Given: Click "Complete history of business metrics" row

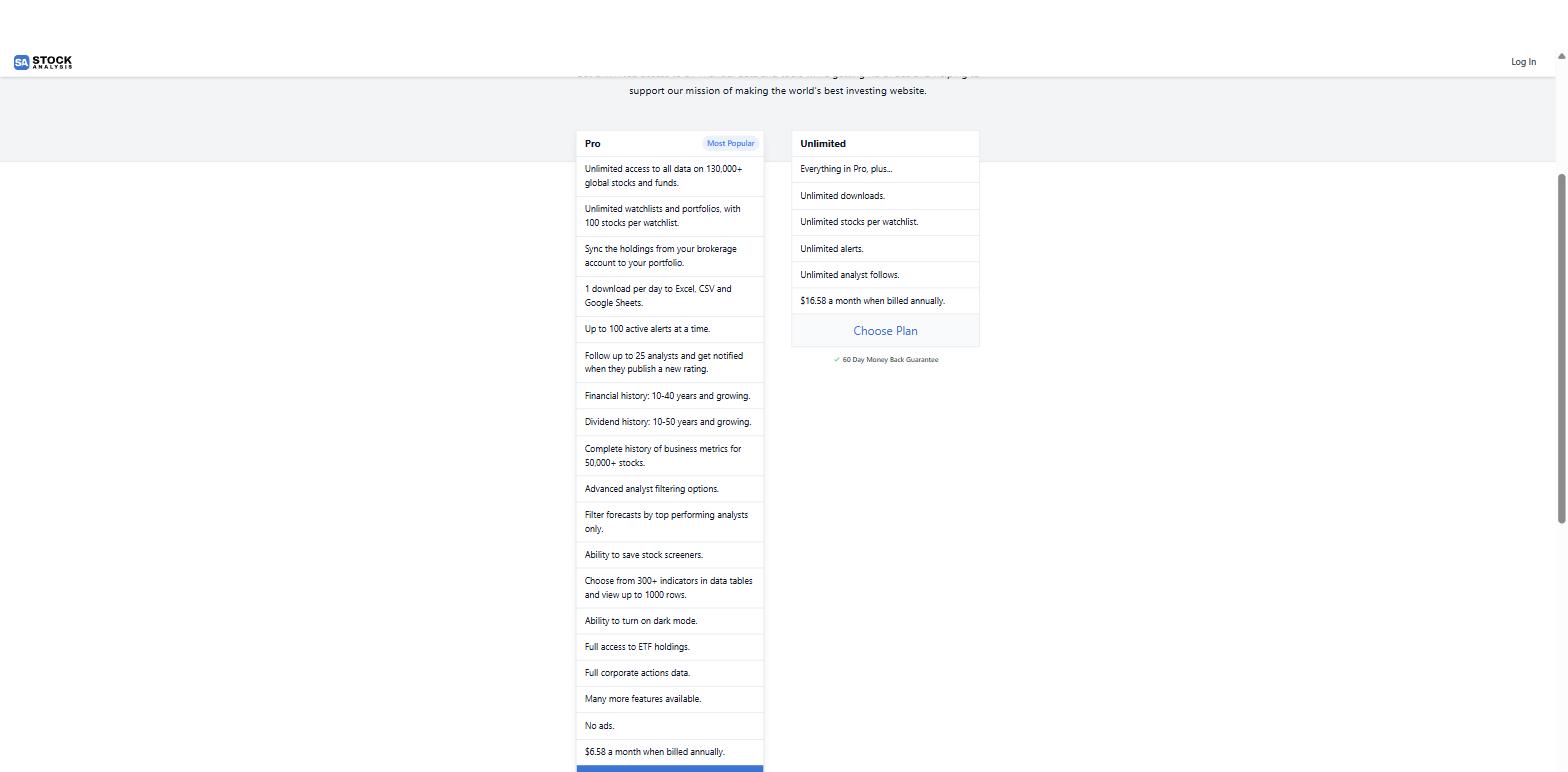Looking at the screenshot, I should coord(670,456).
